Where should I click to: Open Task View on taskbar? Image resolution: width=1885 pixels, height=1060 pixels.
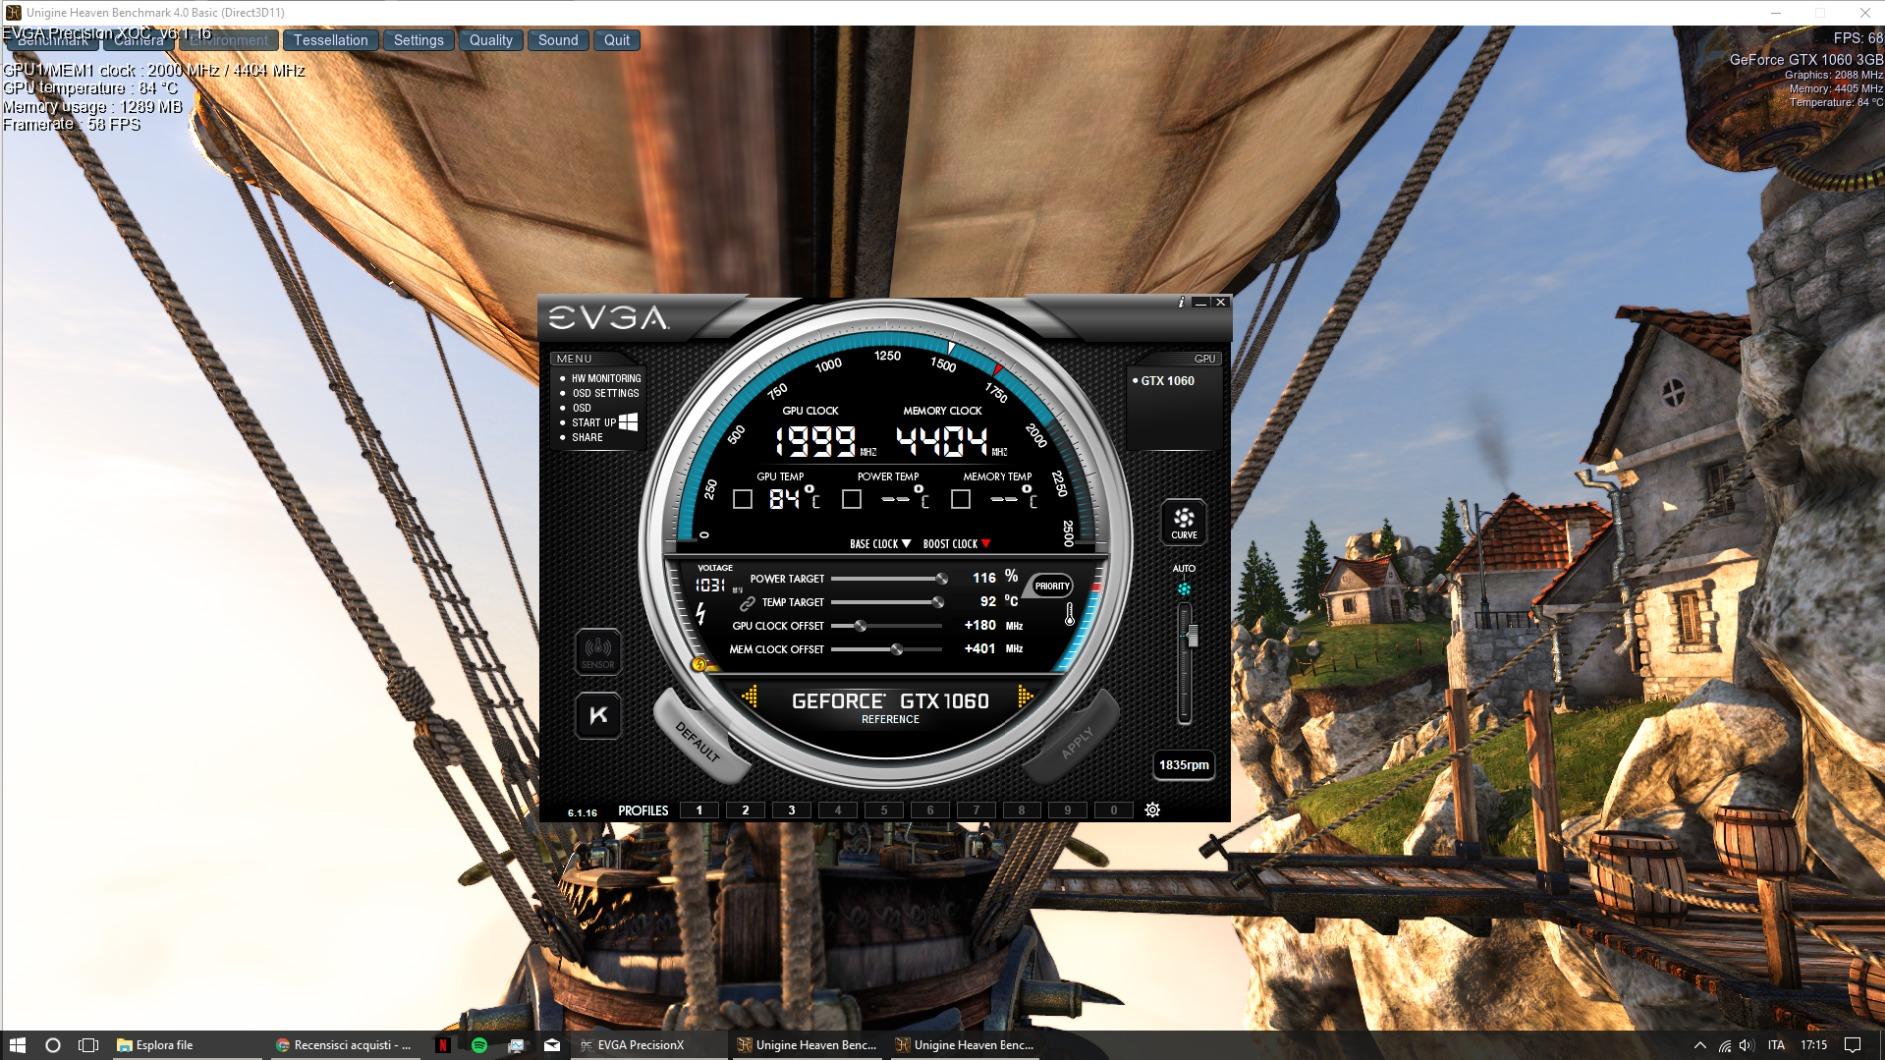pyautogui.click(x=88, y=1045)
